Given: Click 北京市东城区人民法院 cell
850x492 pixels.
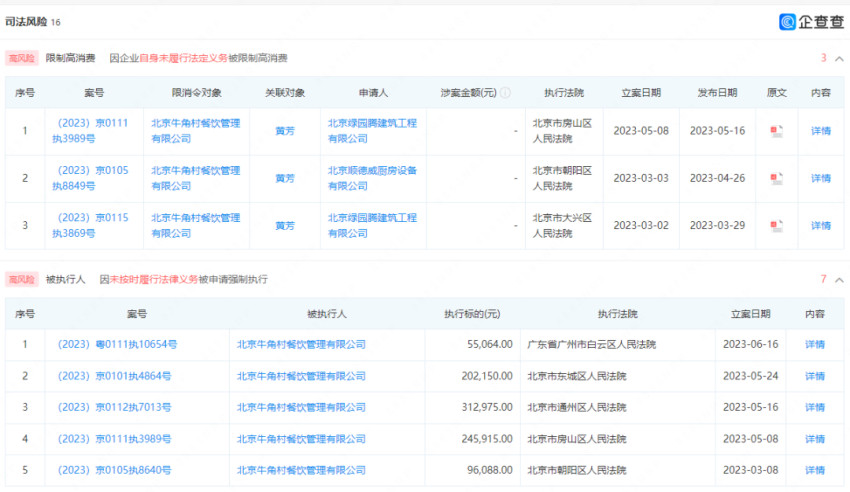Looking at the screenshot, I should 577,376.
